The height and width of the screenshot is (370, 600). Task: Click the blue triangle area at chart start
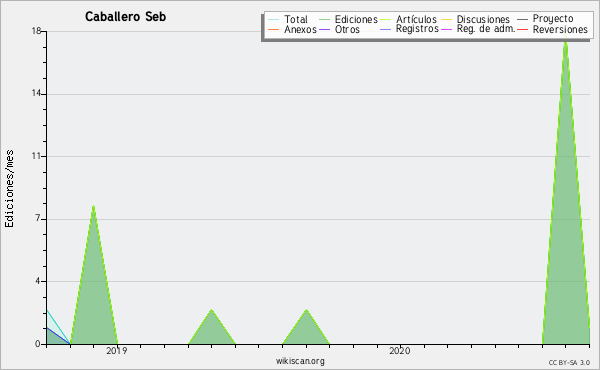pos(54,338)
